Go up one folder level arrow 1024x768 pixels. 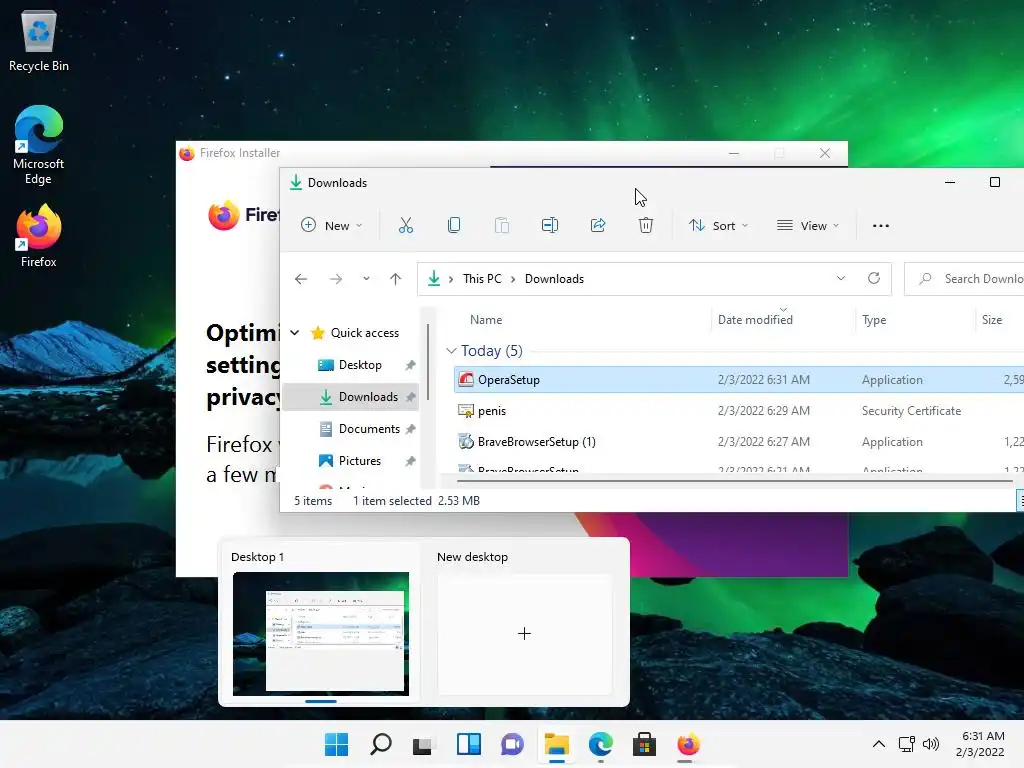(x=395, y=279)
